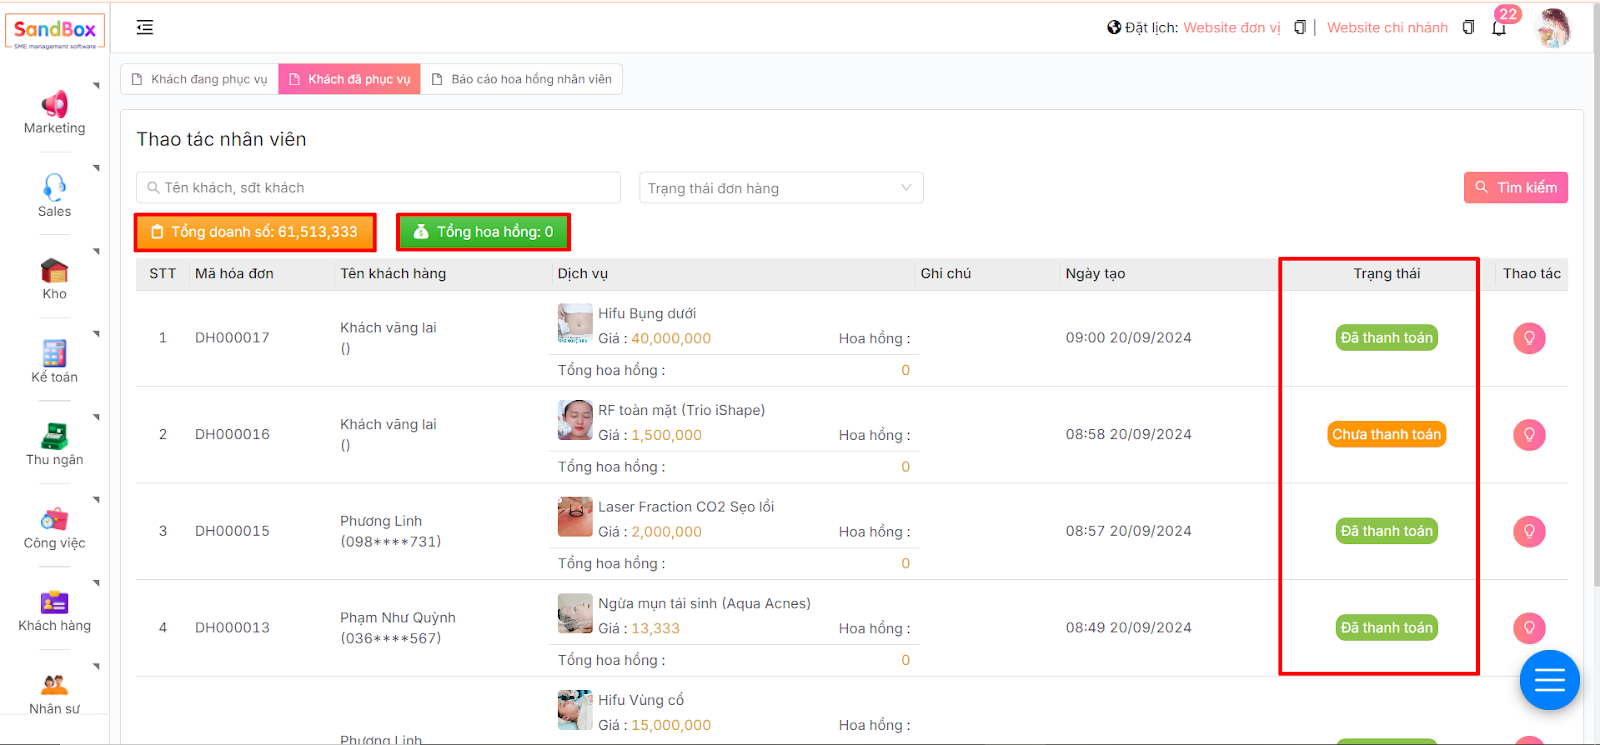Open the Website chi nhánh link
Viewport: 1600px width, 745px height.
pyautogui.click(x=1387, y=28)
